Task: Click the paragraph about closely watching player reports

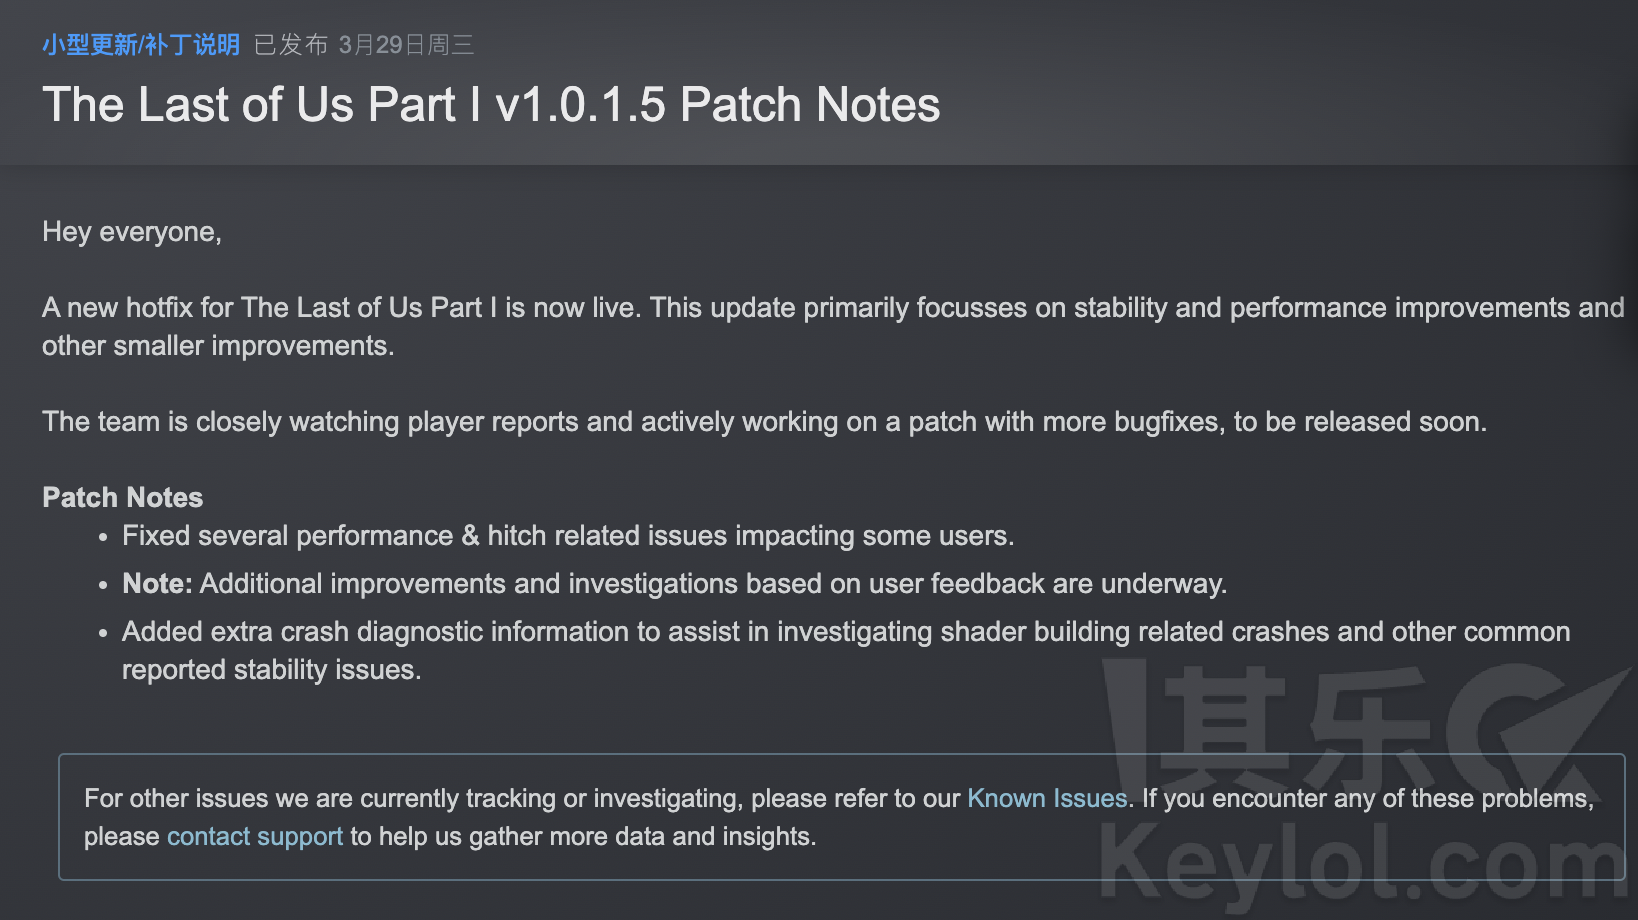Action: tap(764, 422)
